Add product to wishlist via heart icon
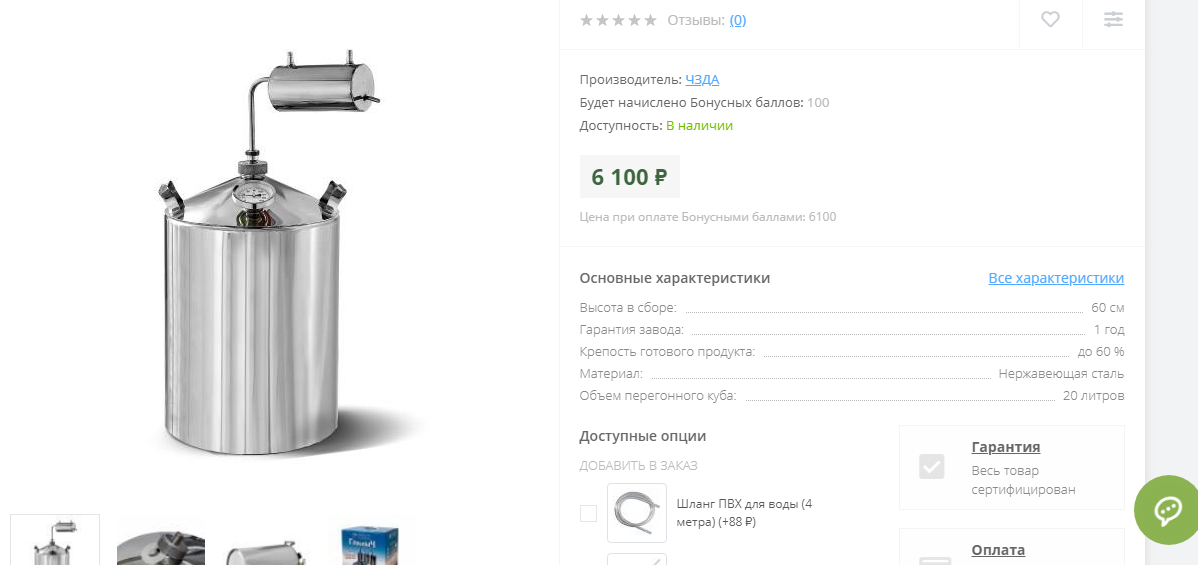The height and width of the screenshot is (565, 1198). [1051, 20]
